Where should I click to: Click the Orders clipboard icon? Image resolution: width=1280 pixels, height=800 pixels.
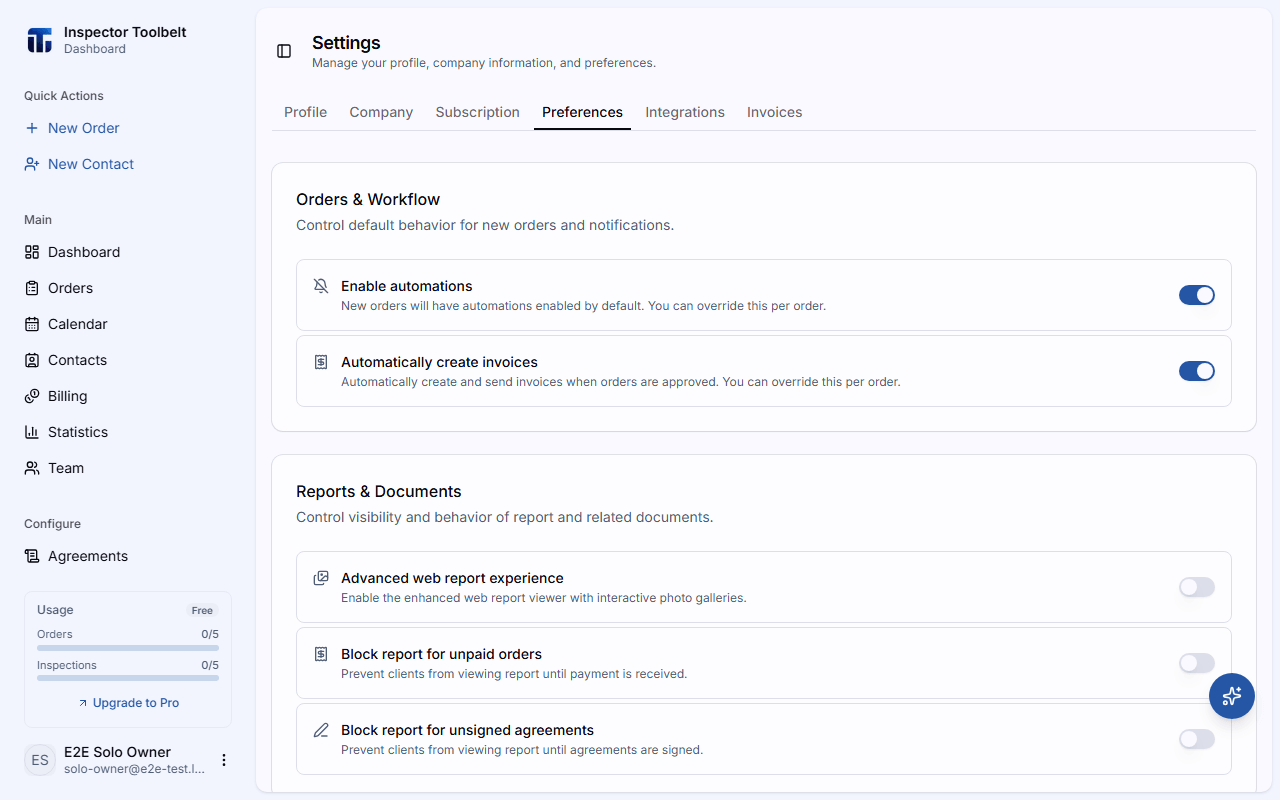pos(32,288)
